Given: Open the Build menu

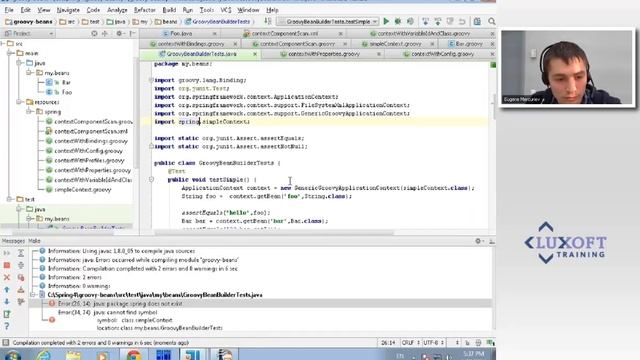Looking at the screenshot, I should coord(169,10).
